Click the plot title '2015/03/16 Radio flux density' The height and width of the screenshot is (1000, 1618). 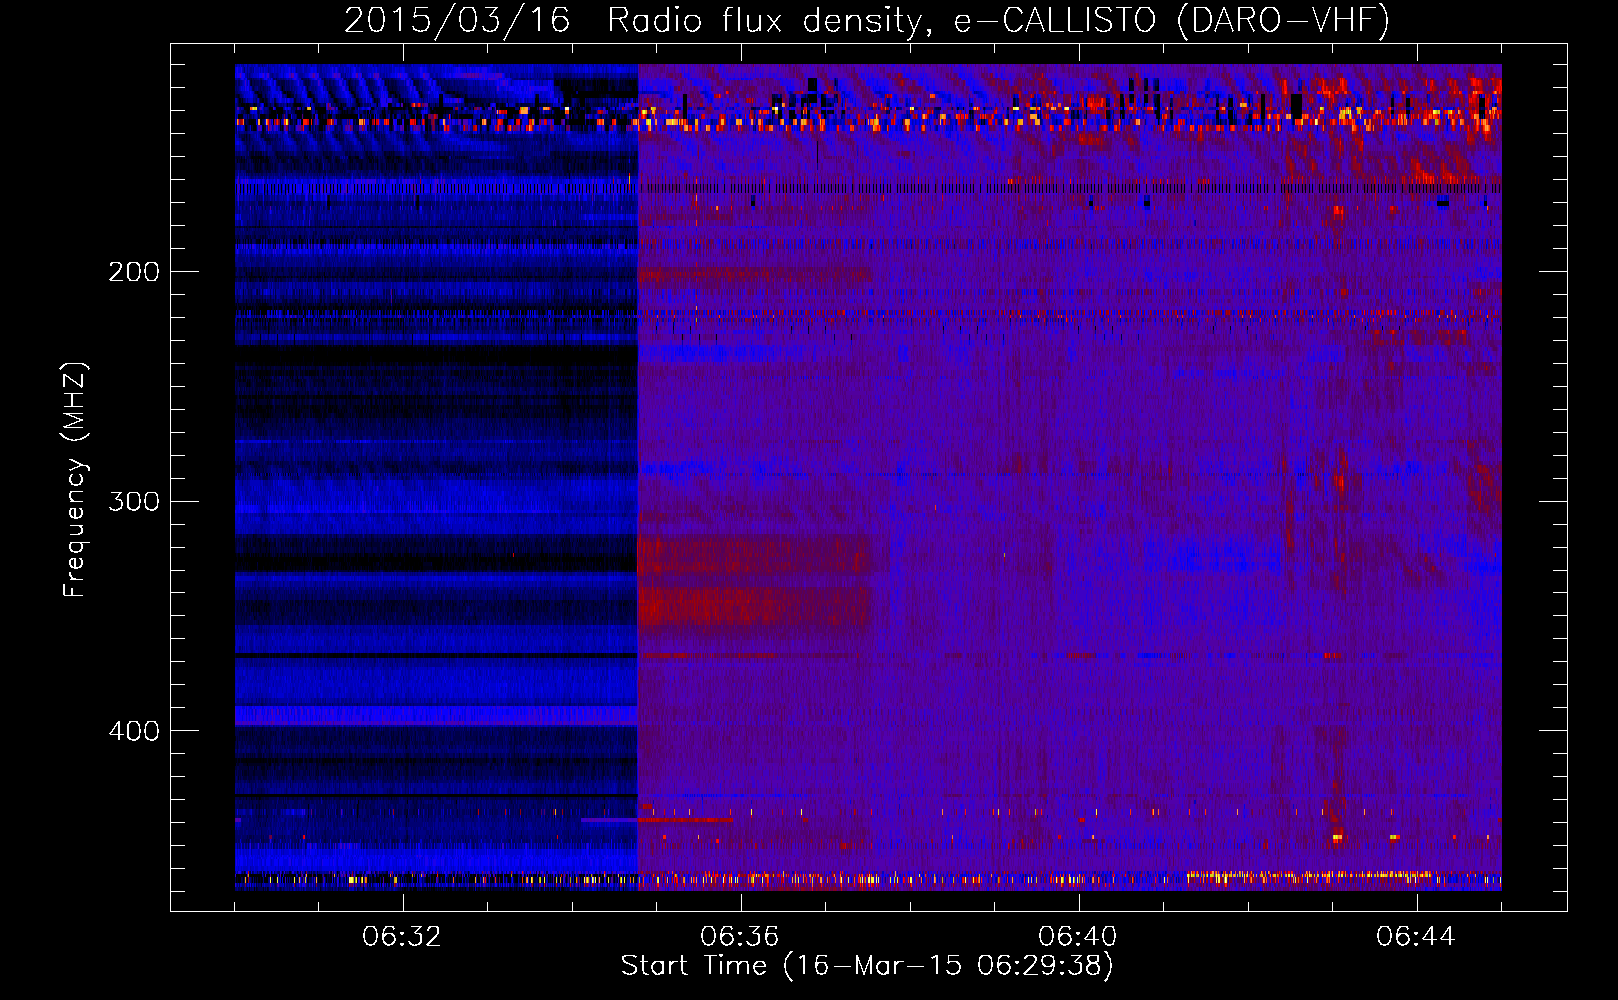[x=867, y=20]
